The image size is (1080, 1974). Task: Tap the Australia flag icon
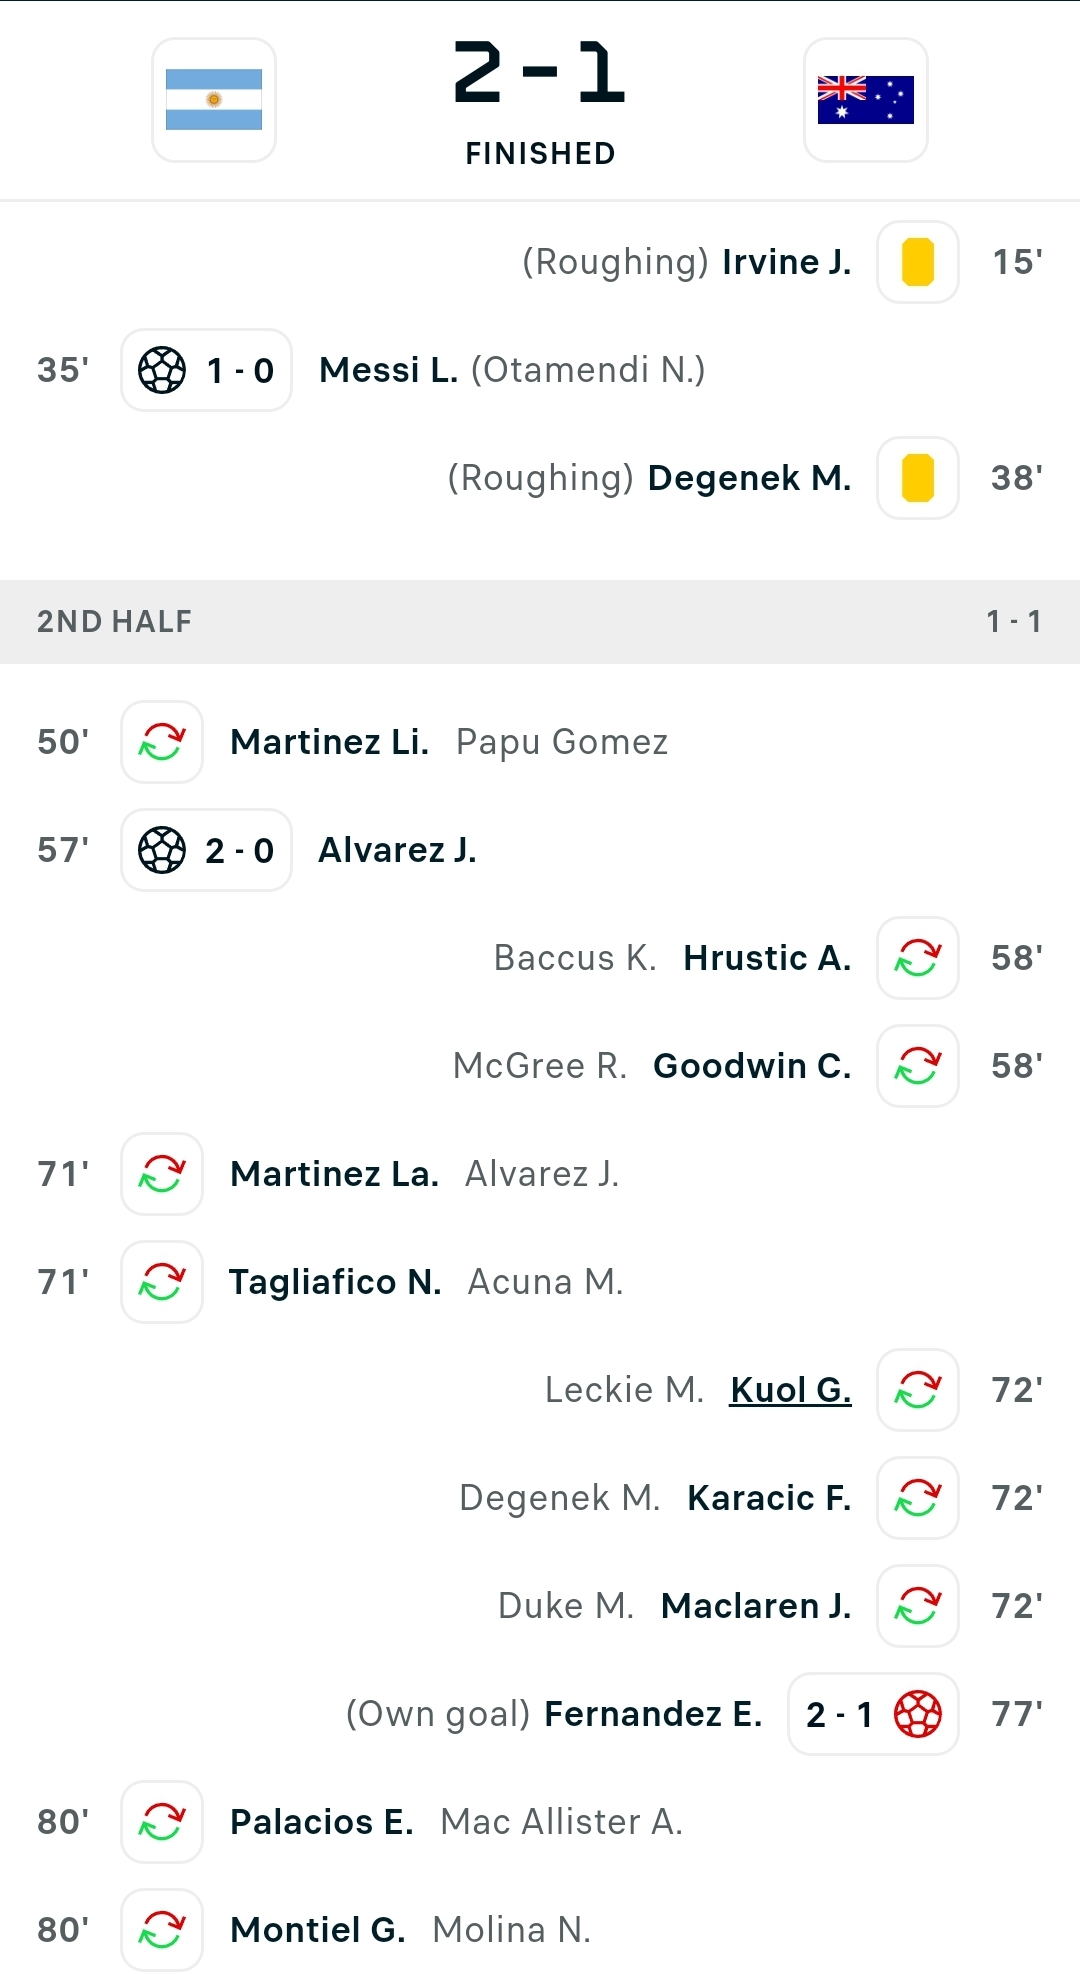[866, 100]
